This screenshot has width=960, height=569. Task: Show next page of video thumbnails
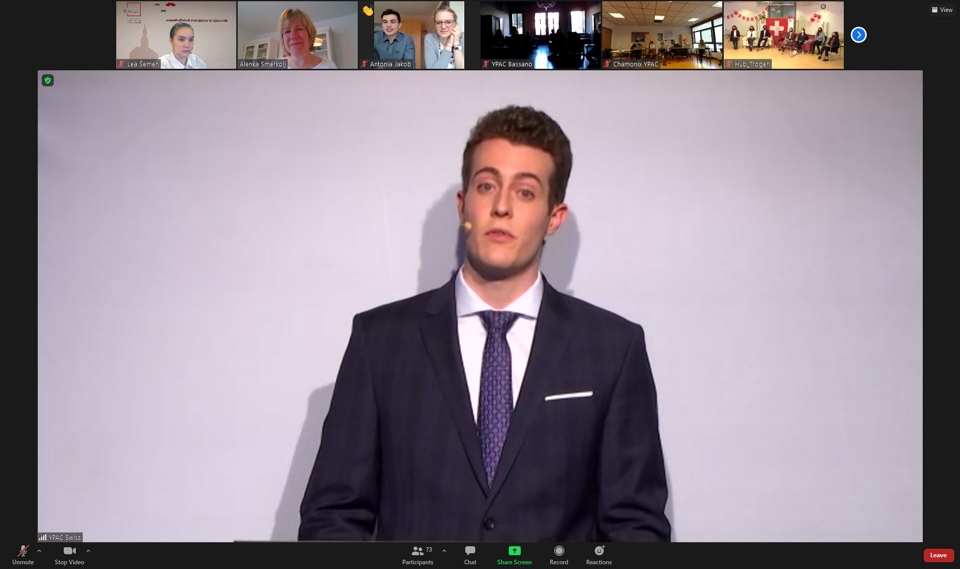(x=858, y=35)
